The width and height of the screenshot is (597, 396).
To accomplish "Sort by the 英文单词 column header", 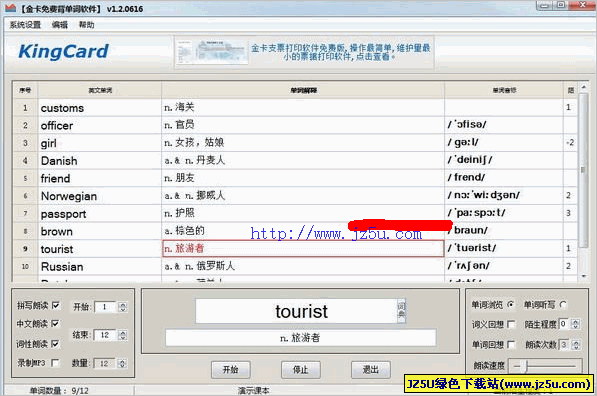I will pos(100,90).
